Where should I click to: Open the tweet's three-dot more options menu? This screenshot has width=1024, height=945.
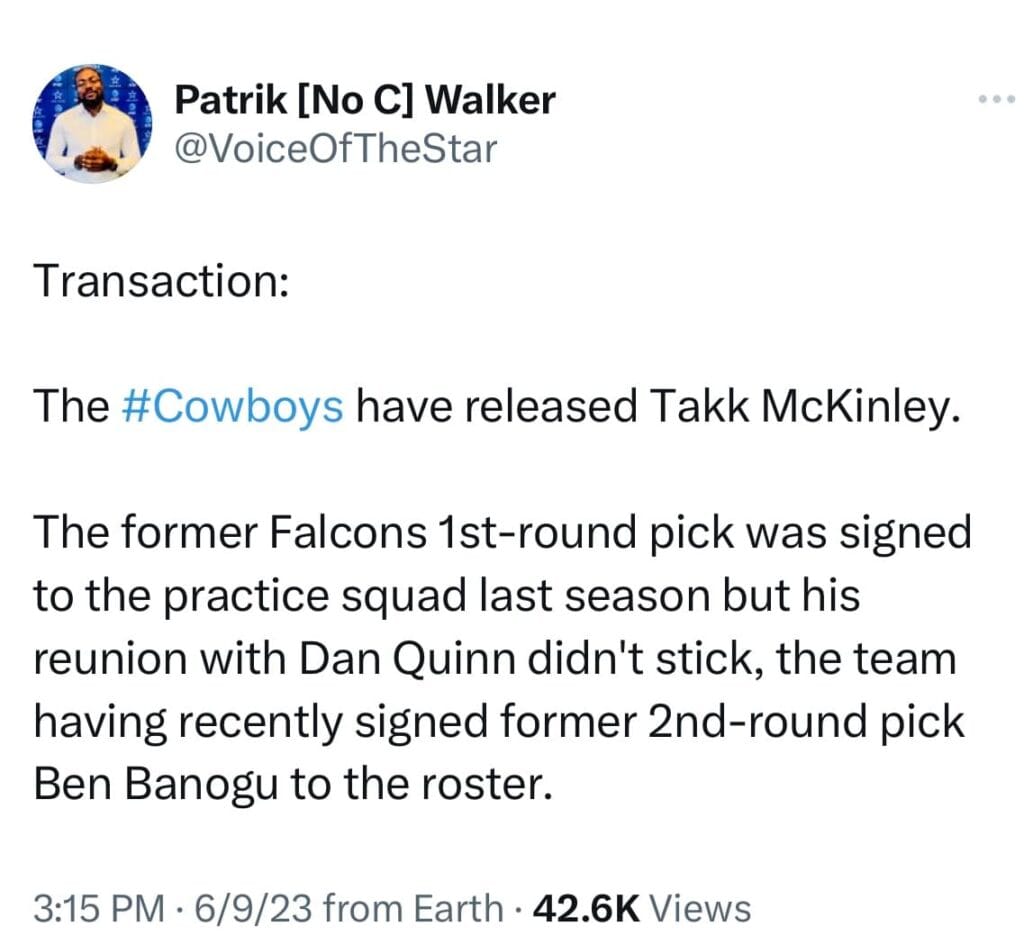[x=997, y=99]
